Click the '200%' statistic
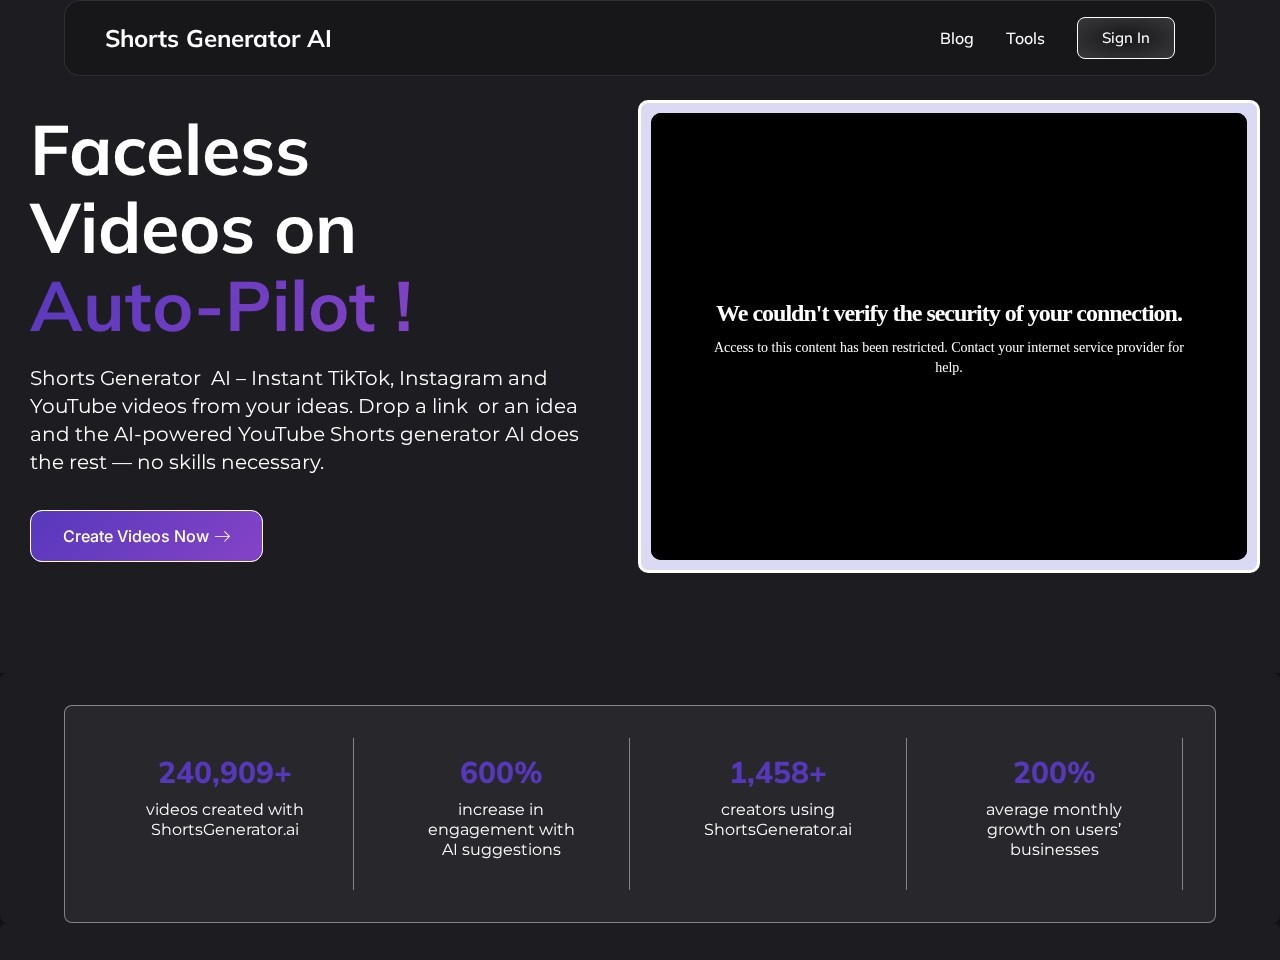Screen dimensions: 1280x960 [x=1054, y=772]
